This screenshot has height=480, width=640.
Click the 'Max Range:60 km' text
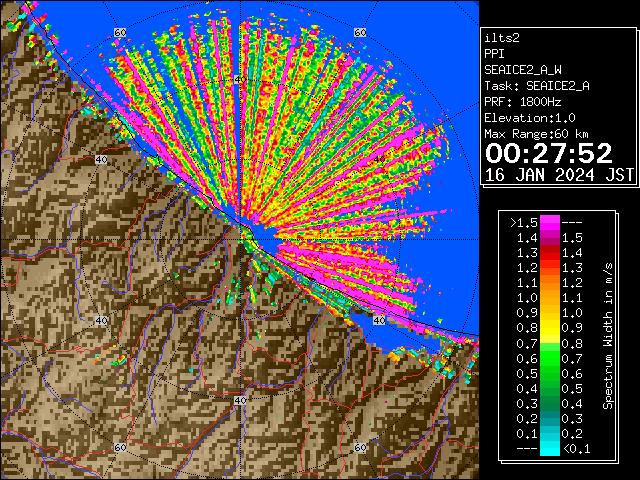tap(536, 134)
